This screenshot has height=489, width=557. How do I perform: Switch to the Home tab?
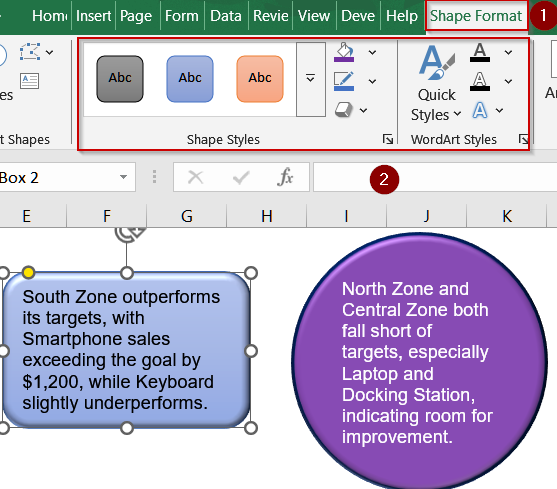[49, 16]
